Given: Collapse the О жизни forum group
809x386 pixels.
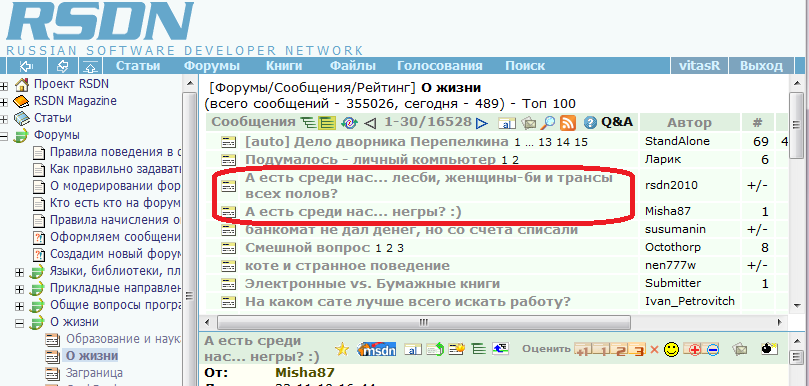Looking at the screenshot, I should coord(20,323).
